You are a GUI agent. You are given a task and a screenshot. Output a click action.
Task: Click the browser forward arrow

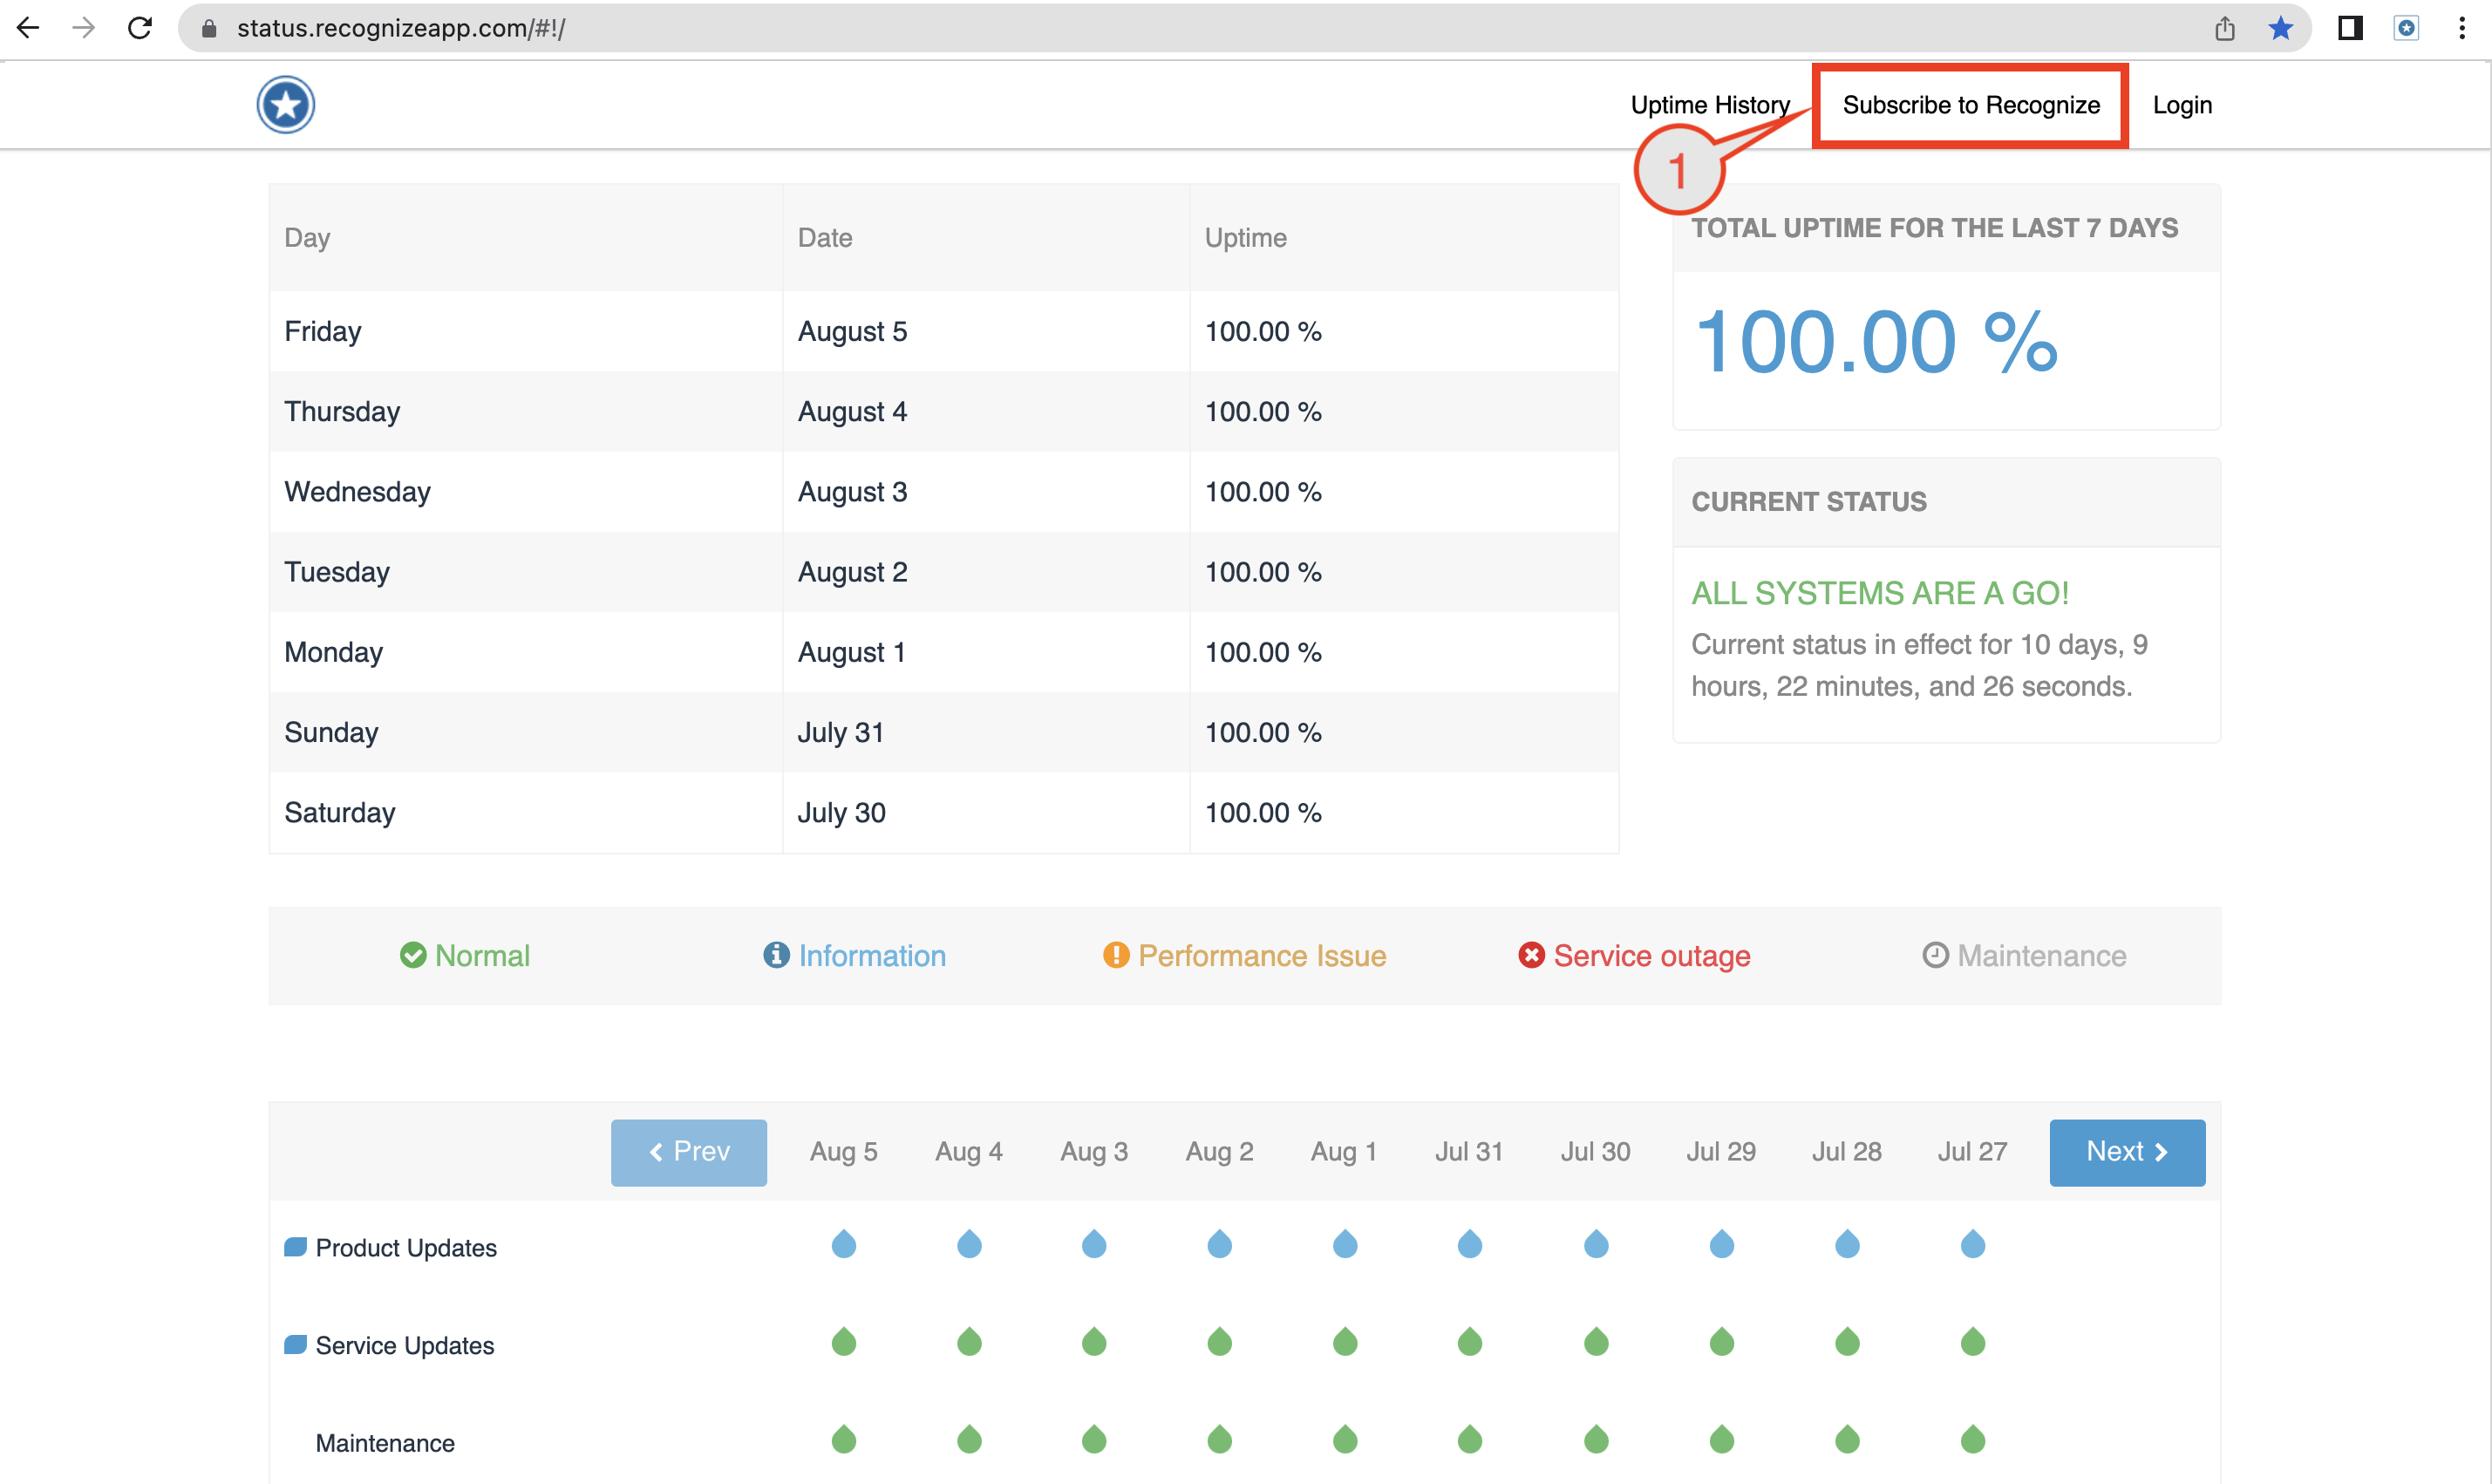coord(84,28)
